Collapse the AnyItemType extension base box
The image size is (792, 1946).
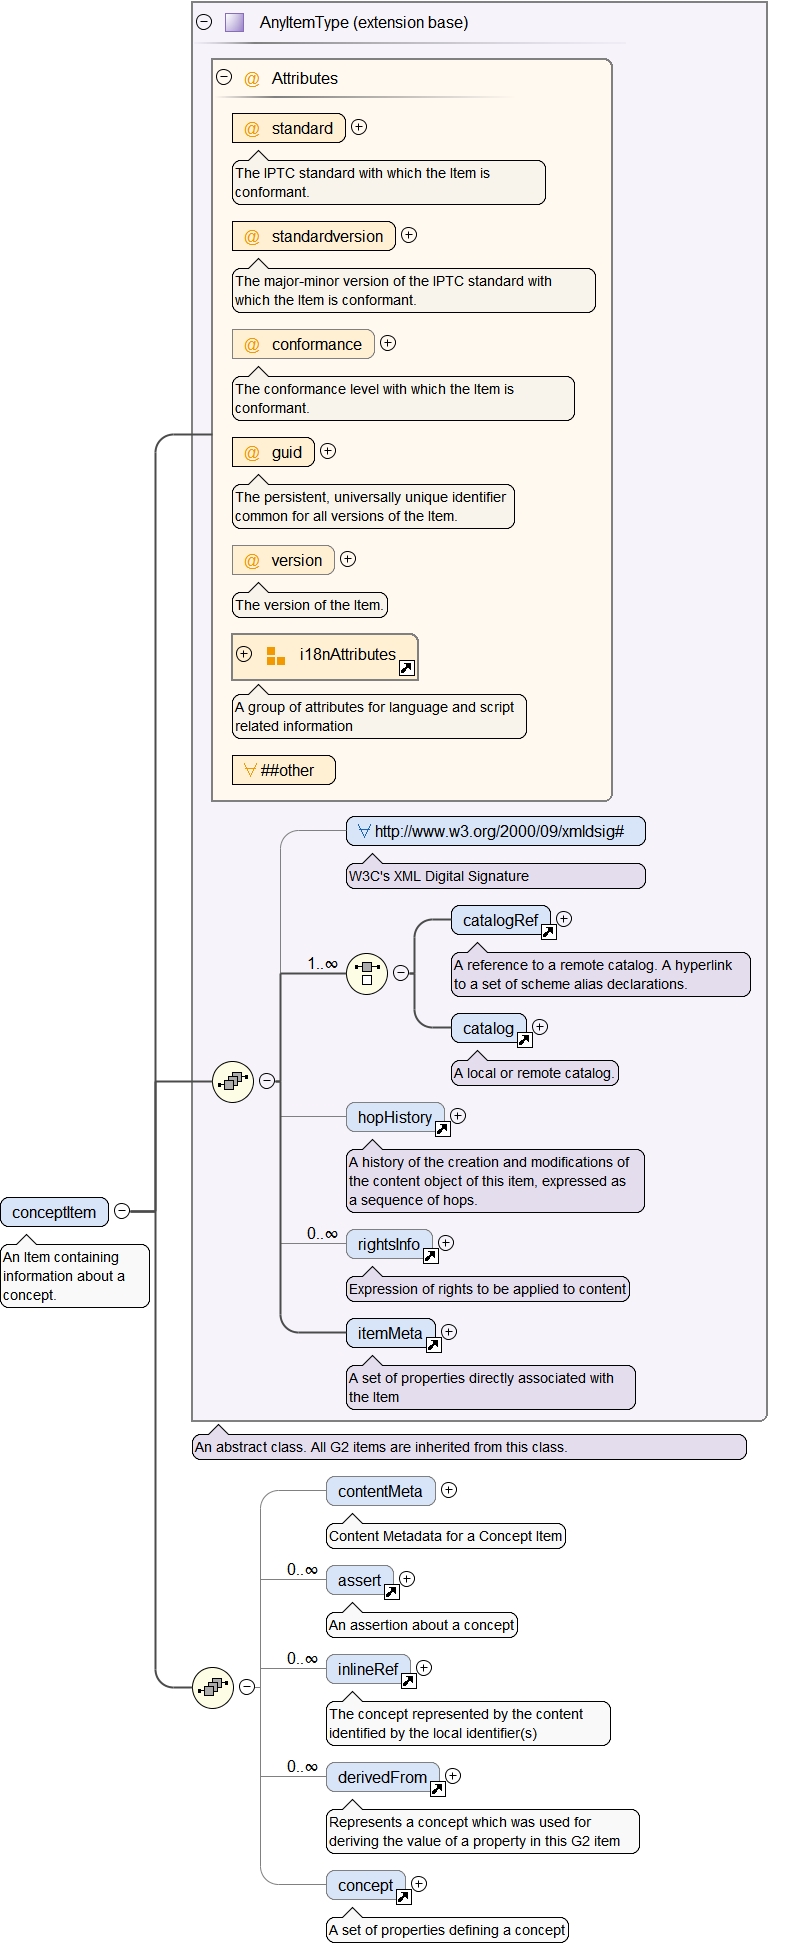[205, 21]
